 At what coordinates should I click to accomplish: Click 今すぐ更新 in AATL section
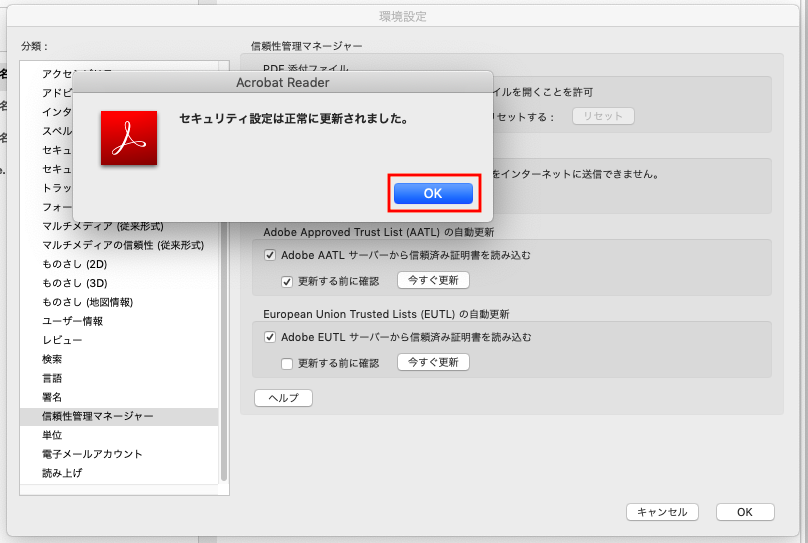point(433,280)
